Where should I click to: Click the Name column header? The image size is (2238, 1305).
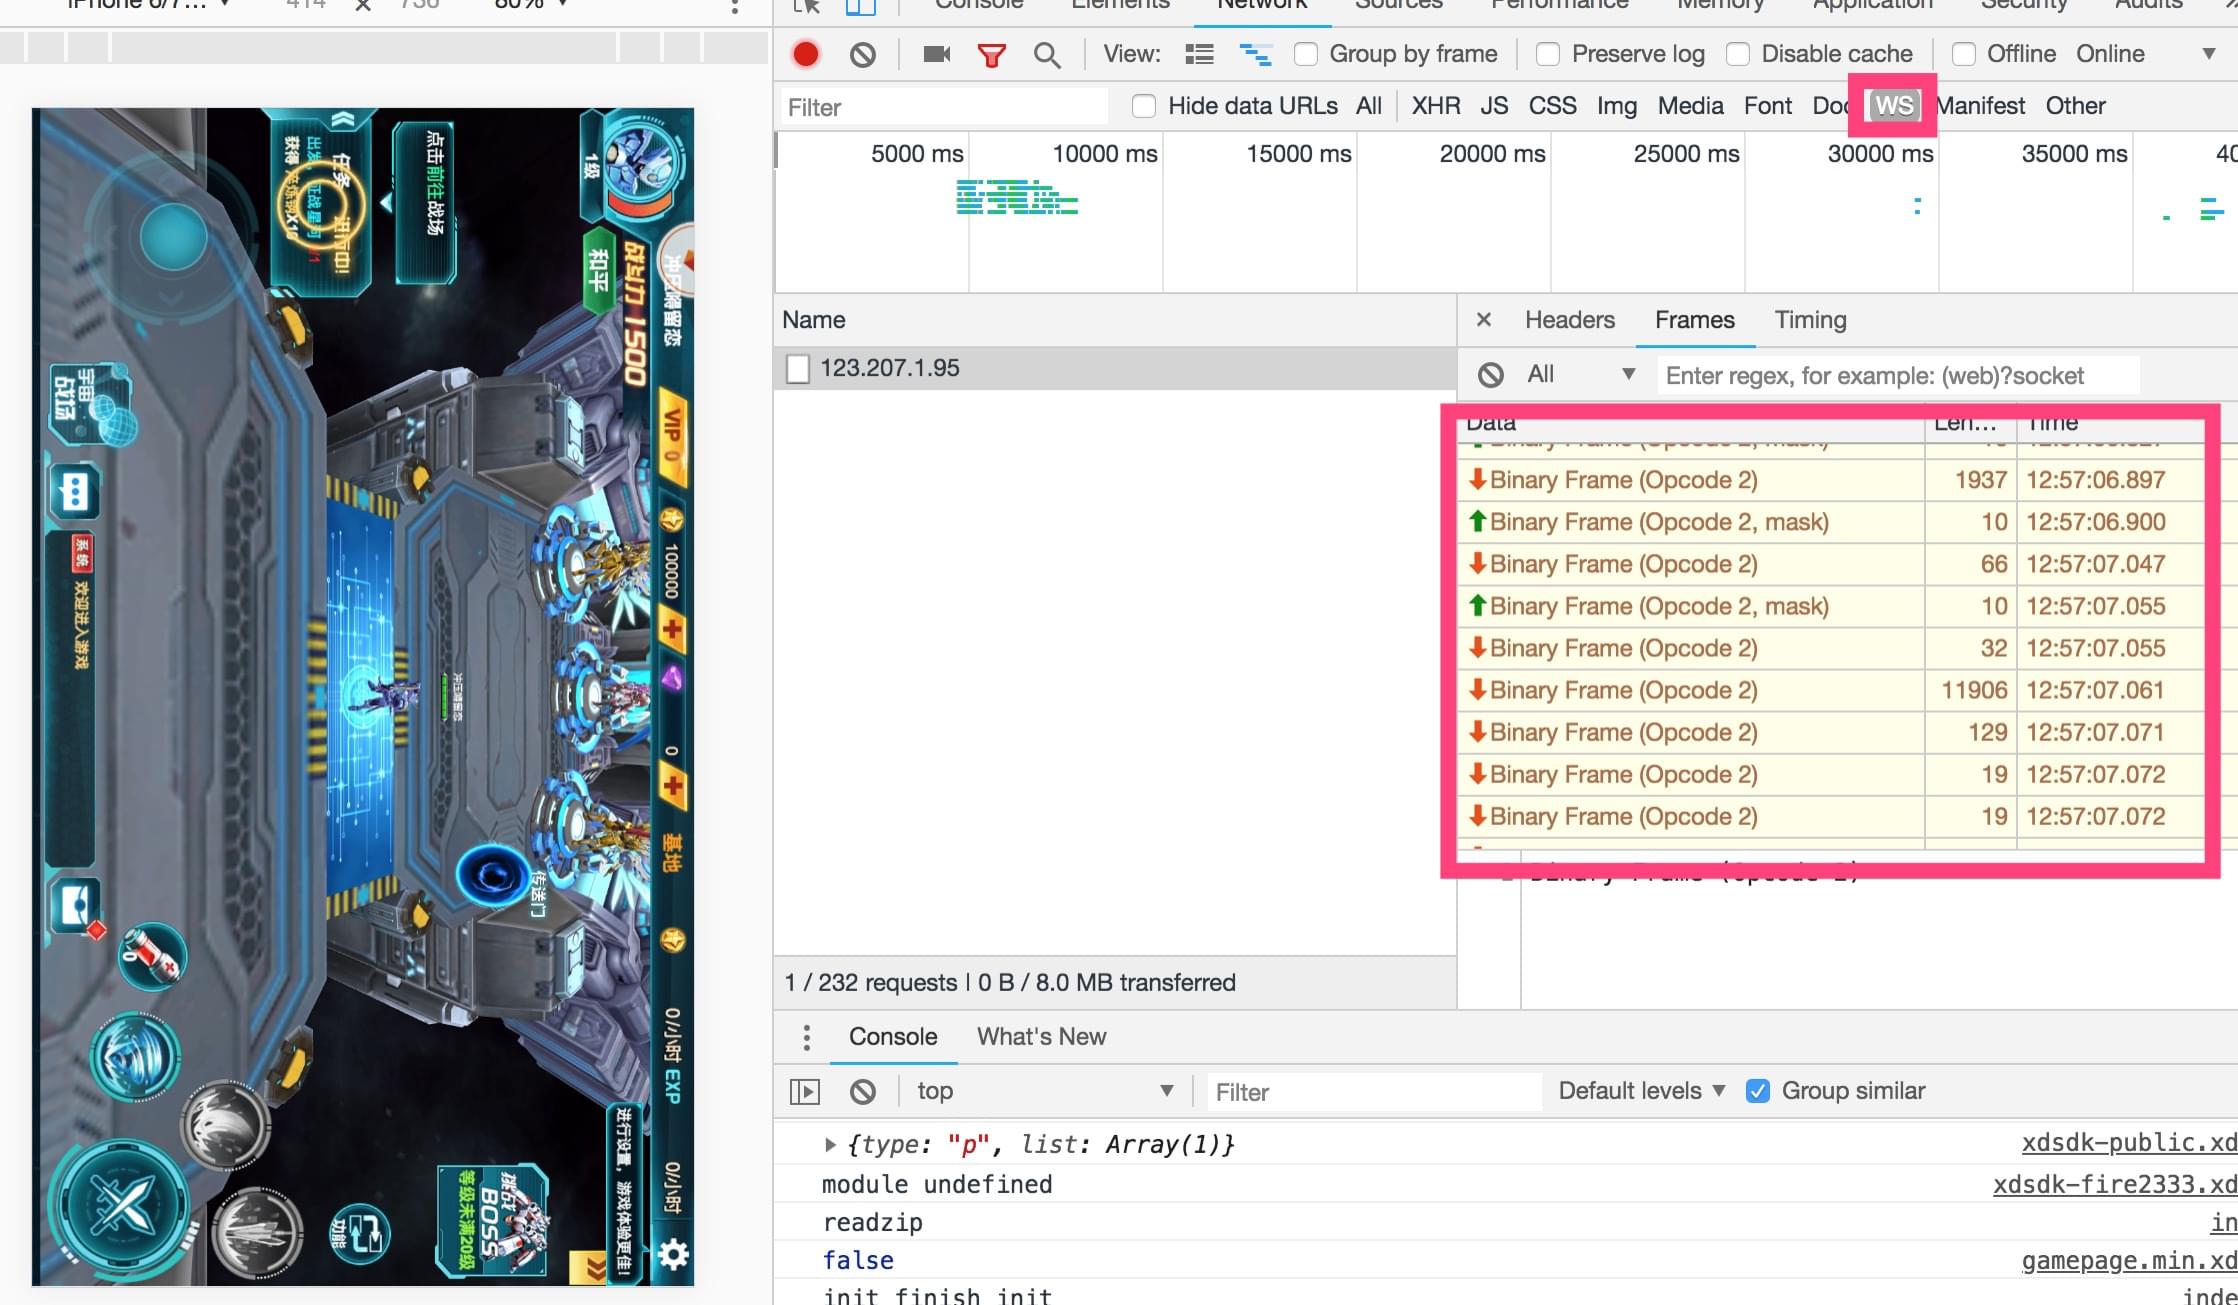click(x=1114, y=320)
